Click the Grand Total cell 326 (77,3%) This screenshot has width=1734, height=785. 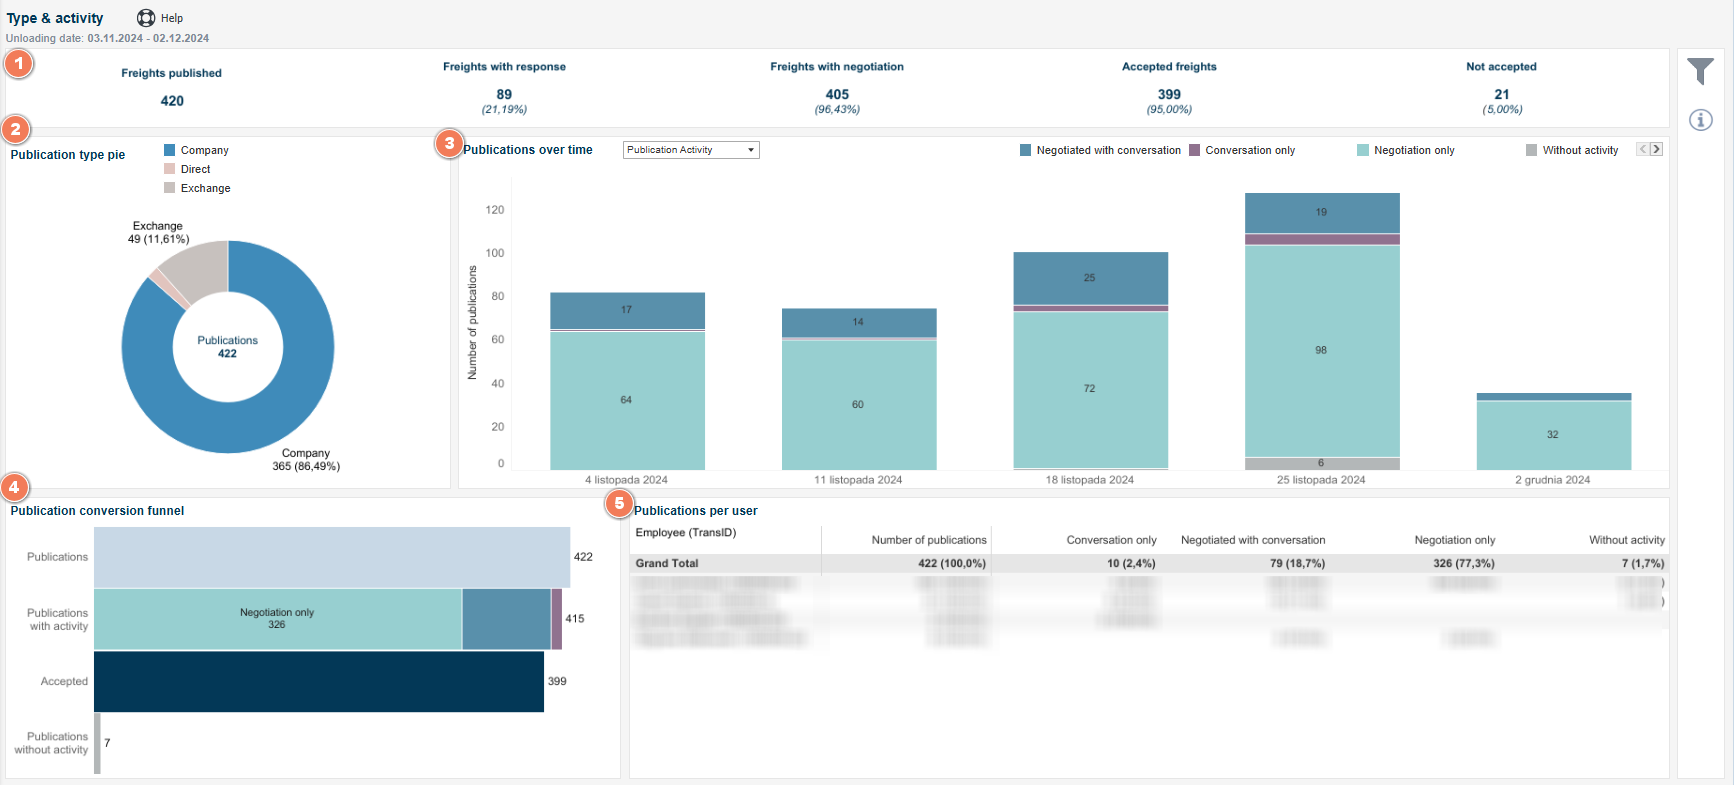tap(1464, 564)
